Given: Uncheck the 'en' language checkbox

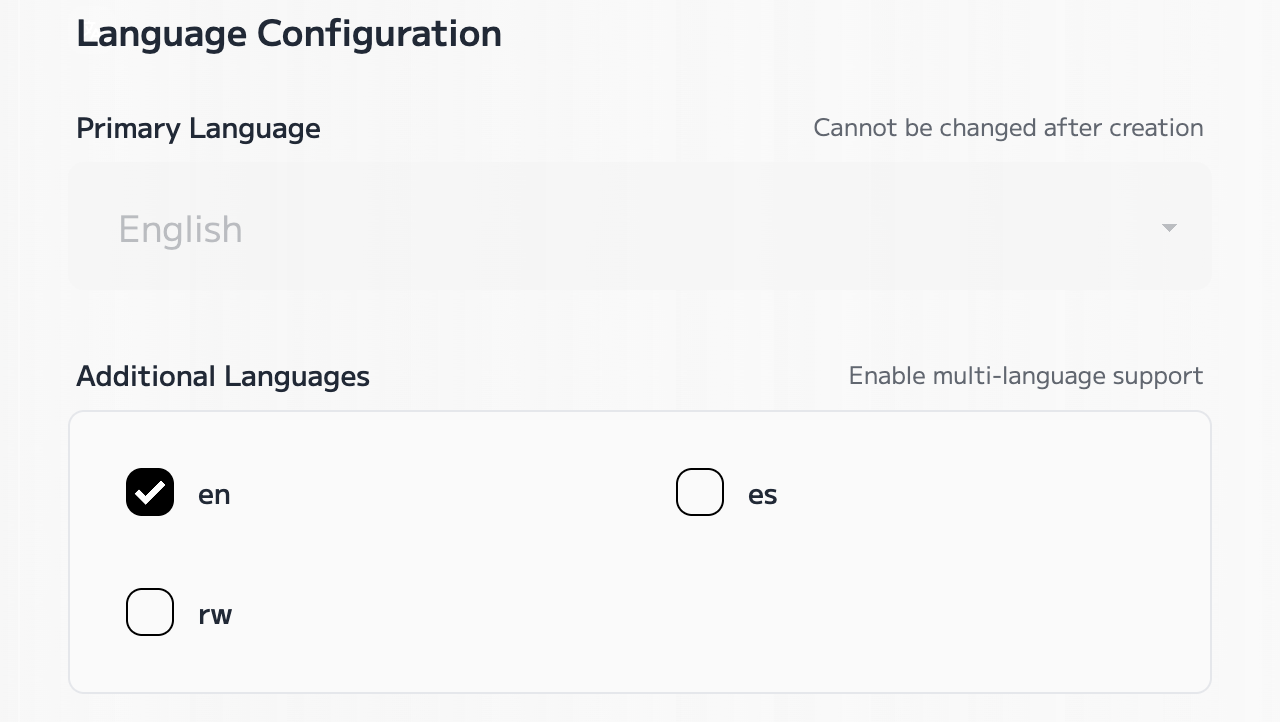Looking at the screenshot, I should pyautogui.click(x=150, y=492).
